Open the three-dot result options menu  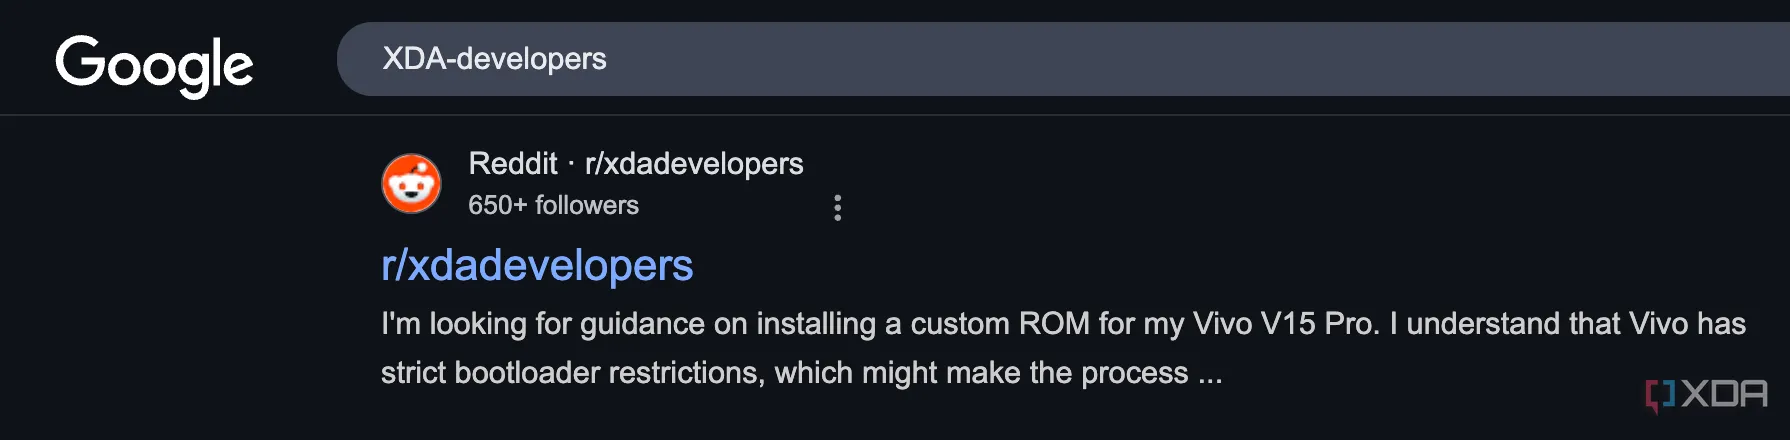coord(837,208)
